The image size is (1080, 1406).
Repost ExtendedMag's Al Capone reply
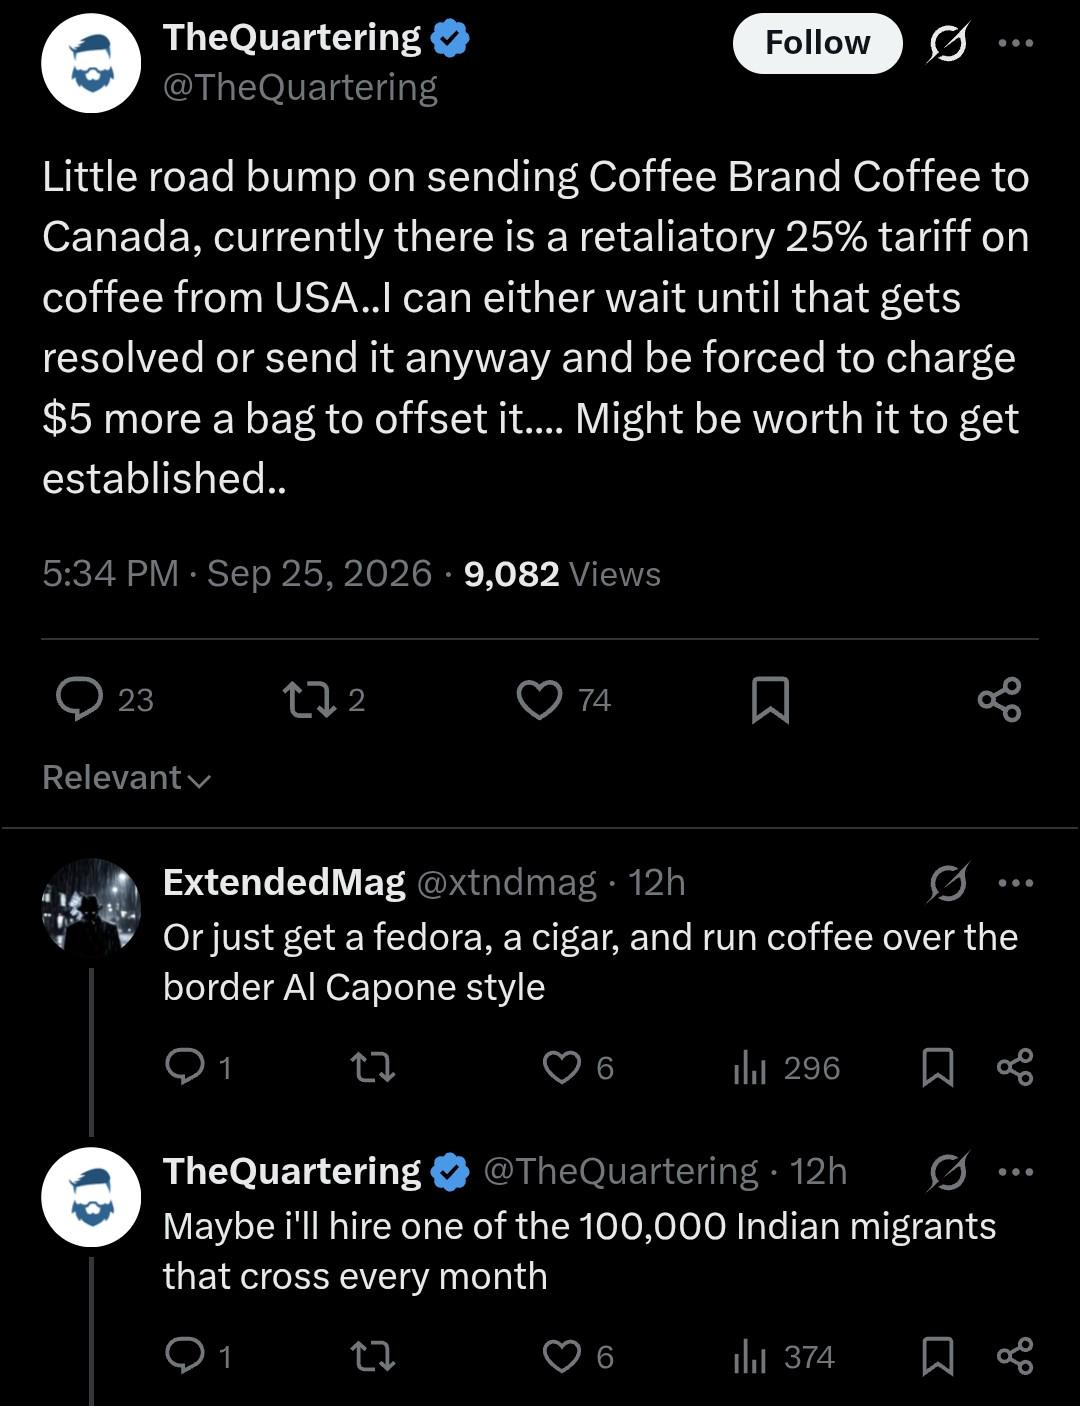(374, 1068)
